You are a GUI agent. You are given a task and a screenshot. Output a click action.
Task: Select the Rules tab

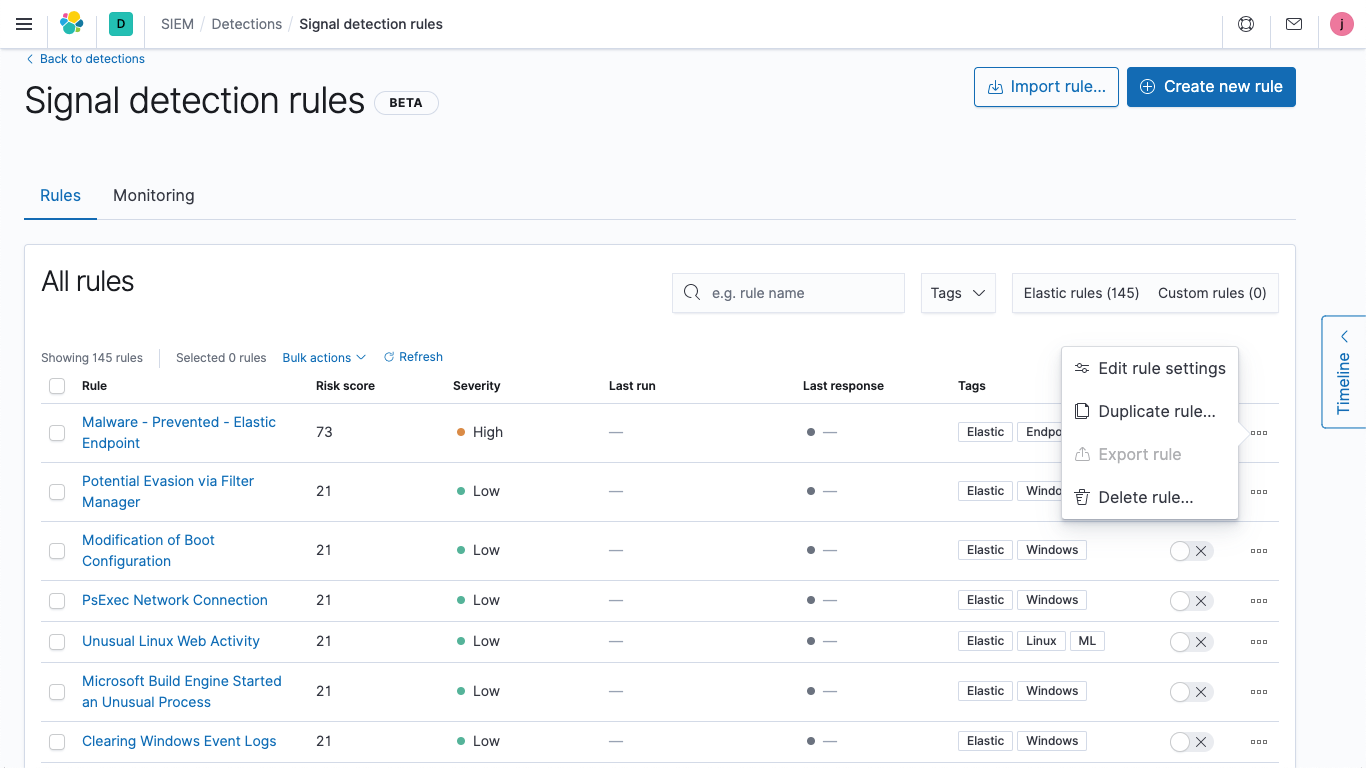click(60, 196)
